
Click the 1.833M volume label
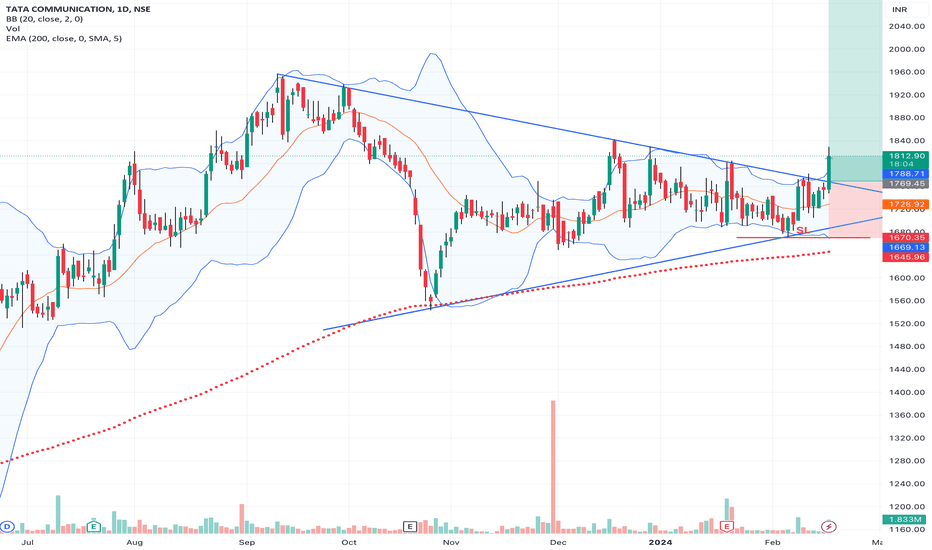(905, 520)
